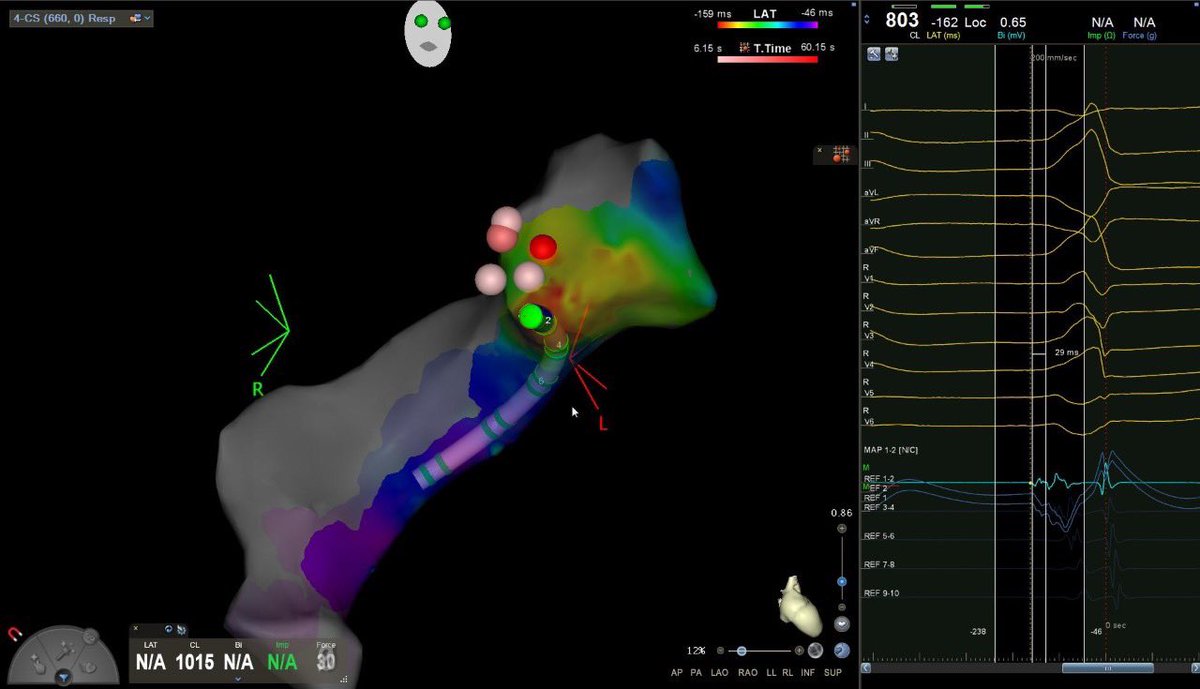Click the 29 ms caliper measurement
The height and width of the screenshot is (689, 1200).
(x=1065, y=353)
